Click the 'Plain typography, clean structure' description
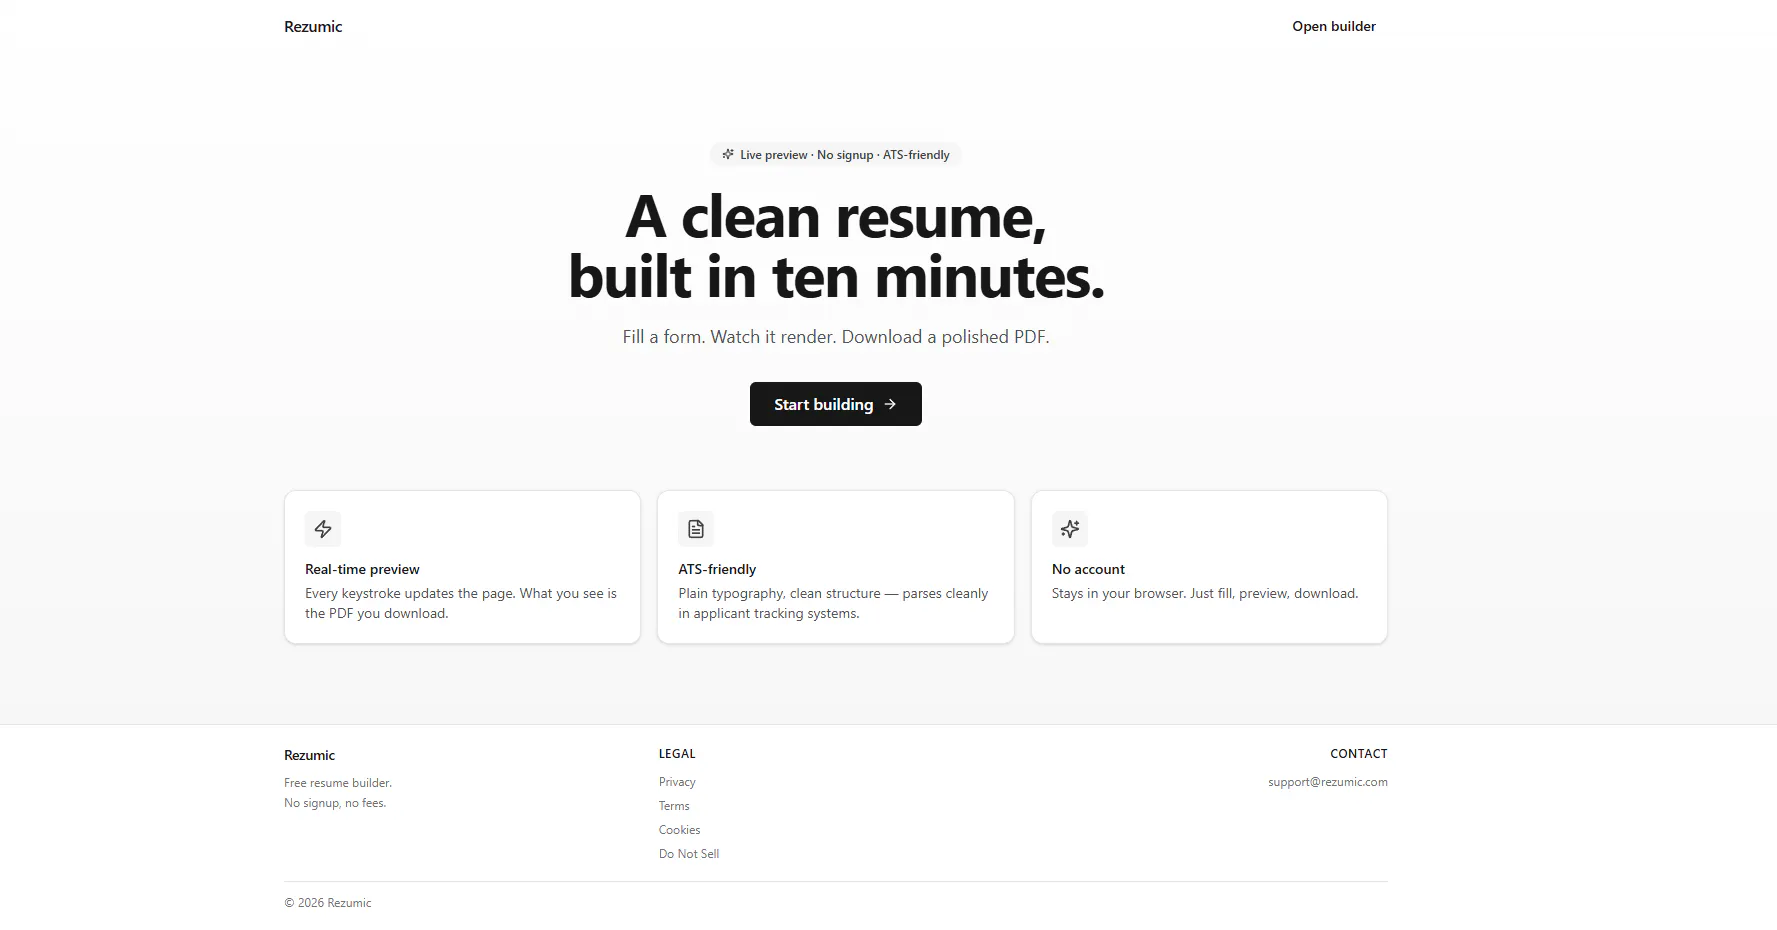The image size is (1777, 930). coord(833,603)
